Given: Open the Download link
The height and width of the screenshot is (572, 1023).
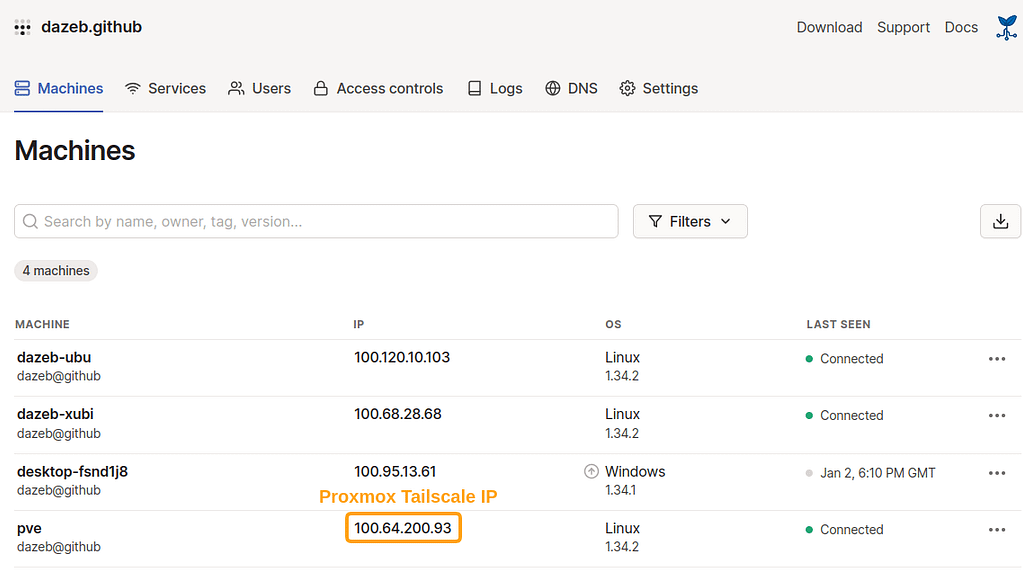Looking at the screenshot, I should 829,27.
